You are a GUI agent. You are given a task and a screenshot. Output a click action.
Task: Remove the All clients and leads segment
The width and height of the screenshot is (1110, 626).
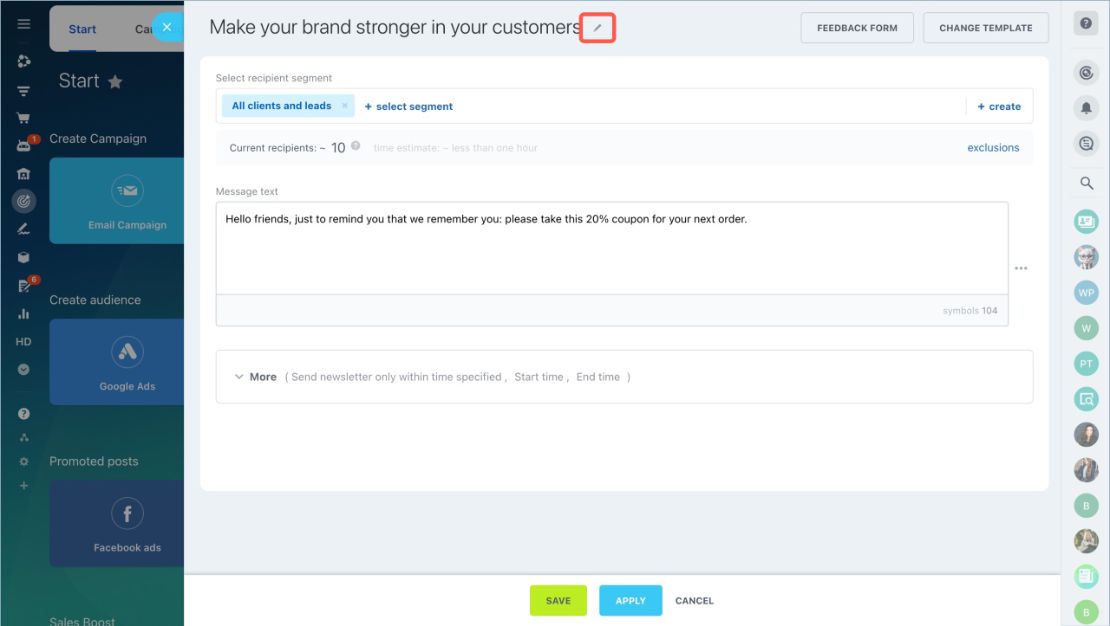coord(345,106)
